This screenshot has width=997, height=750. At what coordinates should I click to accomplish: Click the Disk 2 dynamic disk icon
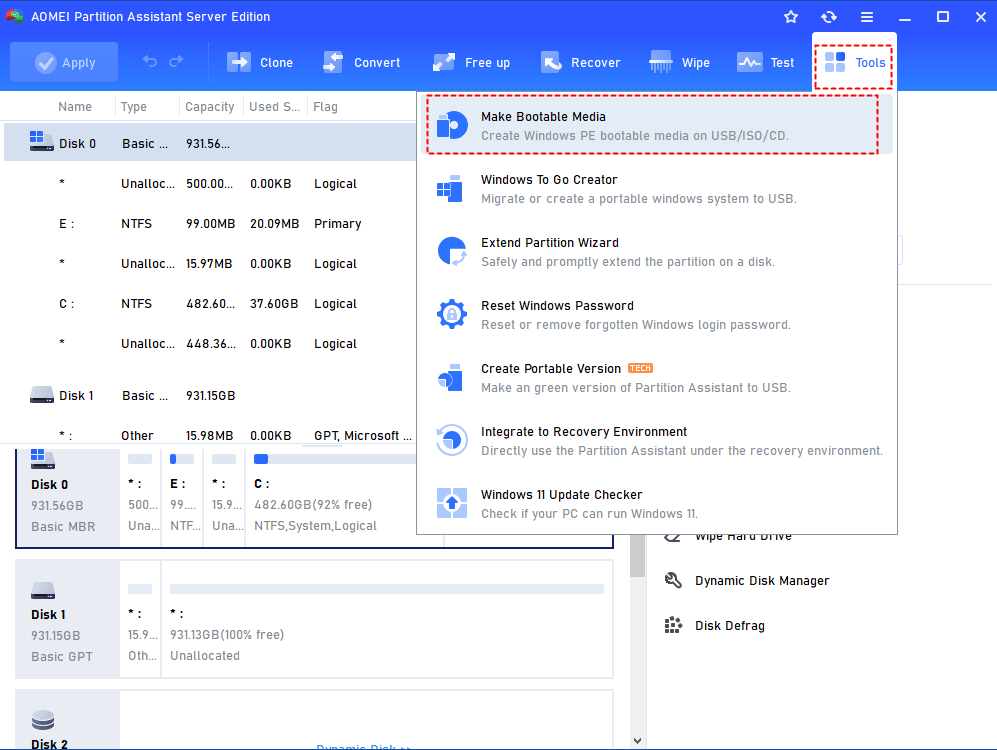click(x=43, y=720)
